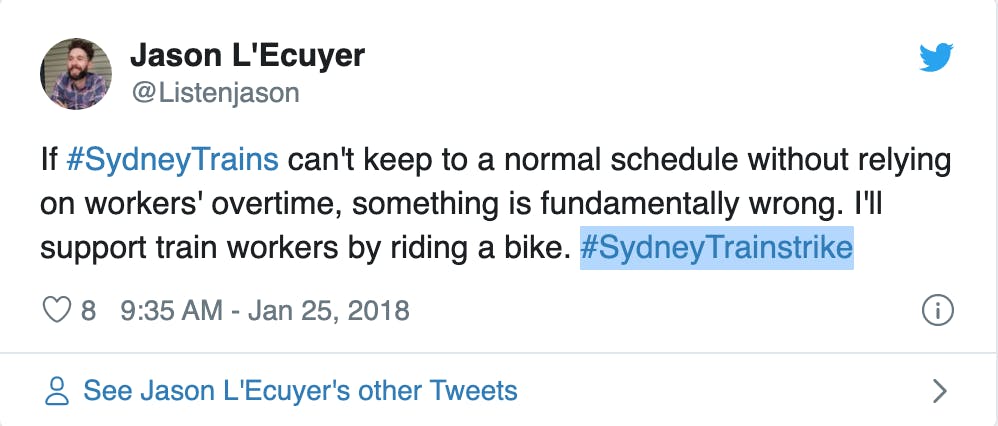This screenshot has width=998, height=426.
Task: Open the #SydneyTrains hashtag
Action: pyautogui.click(x=172, y=160)
